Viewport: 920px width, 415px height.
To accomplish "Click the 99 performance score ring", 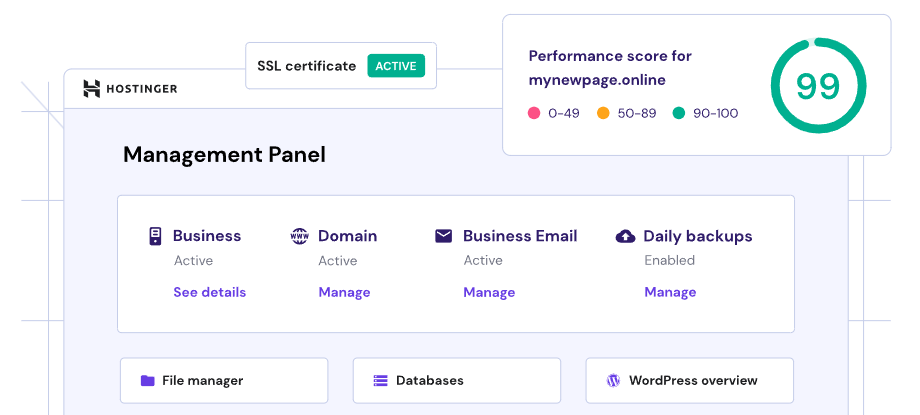I will (x=818, y=86).
